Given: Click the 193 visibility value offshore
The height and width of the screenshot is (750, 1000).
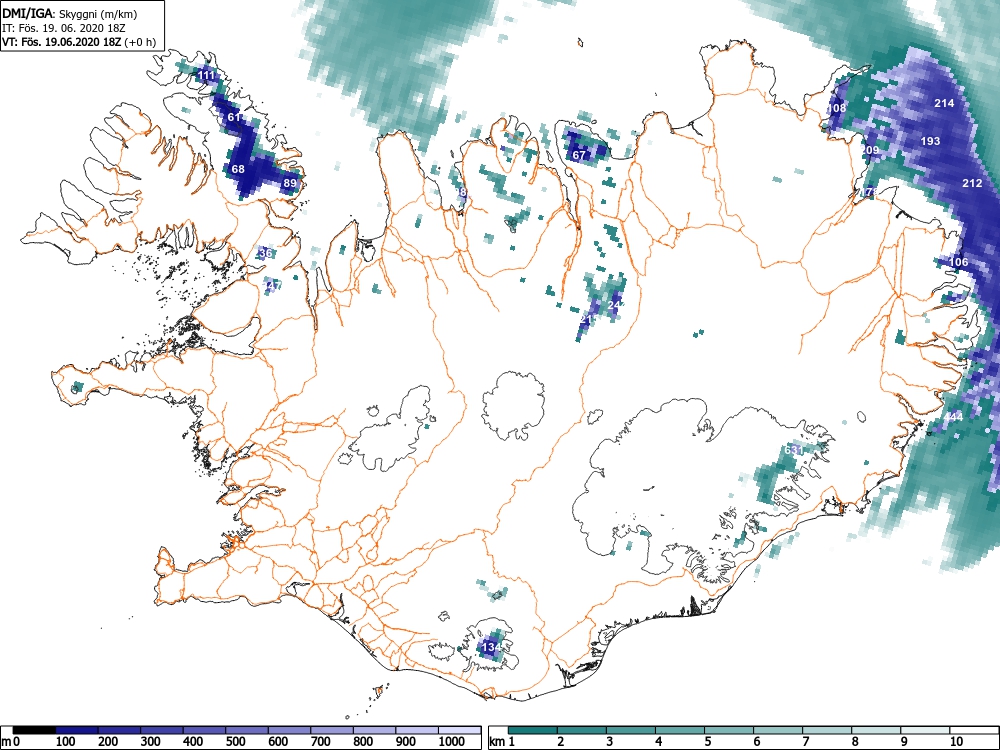Looking at the screenshot, I should pyautogui.click(x=930, y=141).
